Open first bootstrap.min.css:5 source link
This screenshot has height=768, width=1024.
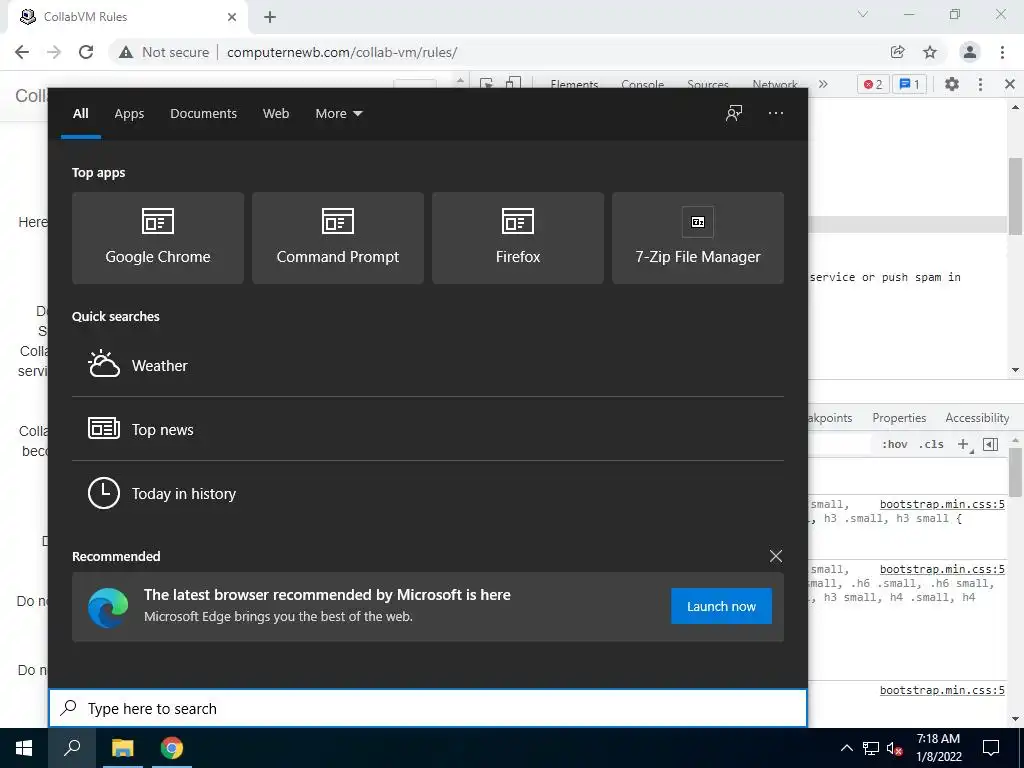point(942,504)
